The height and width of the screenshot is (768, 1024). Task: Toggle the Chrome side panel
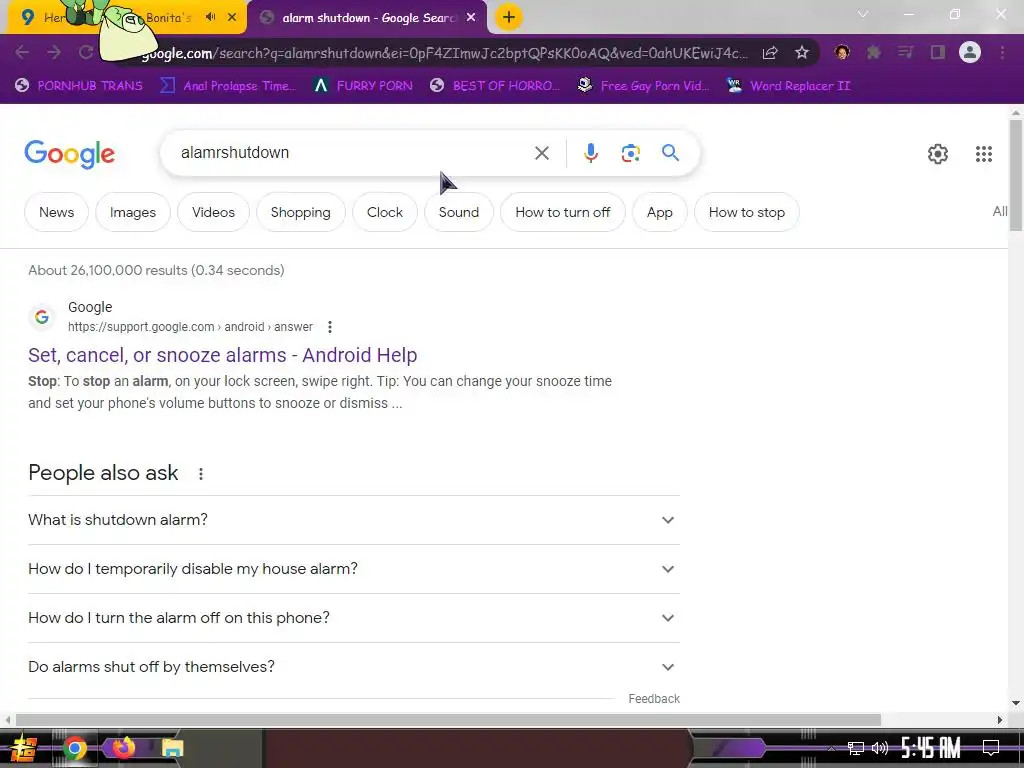coord(938,52)
